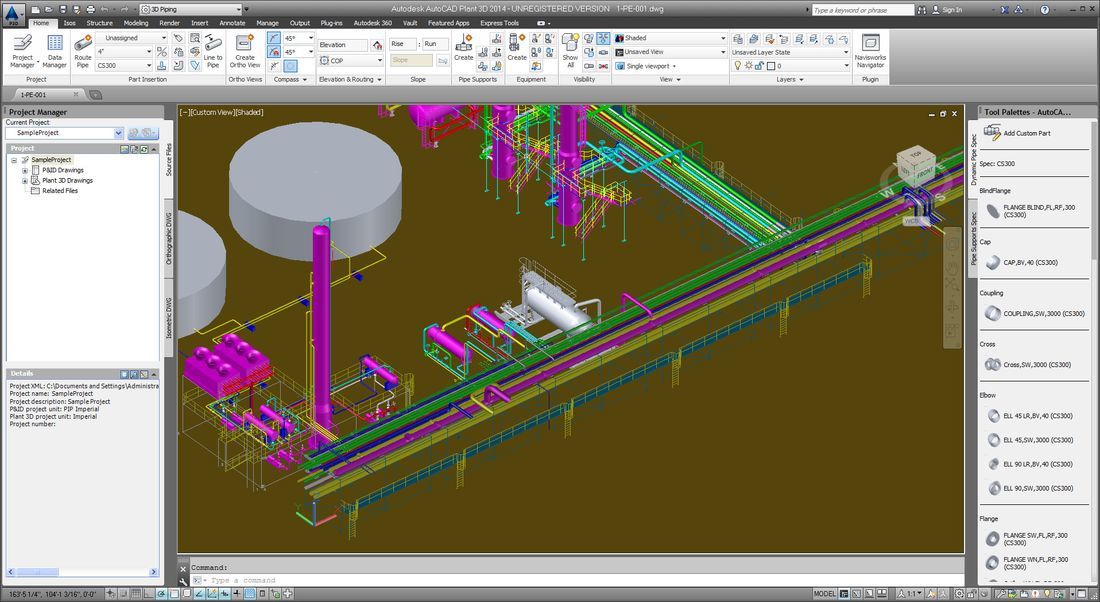Toggle the highlighted visibility button beside Show All
Image resolution: width=1100 pixels, height=602 pixels.
pyautogui.click(x=603, y=39)
